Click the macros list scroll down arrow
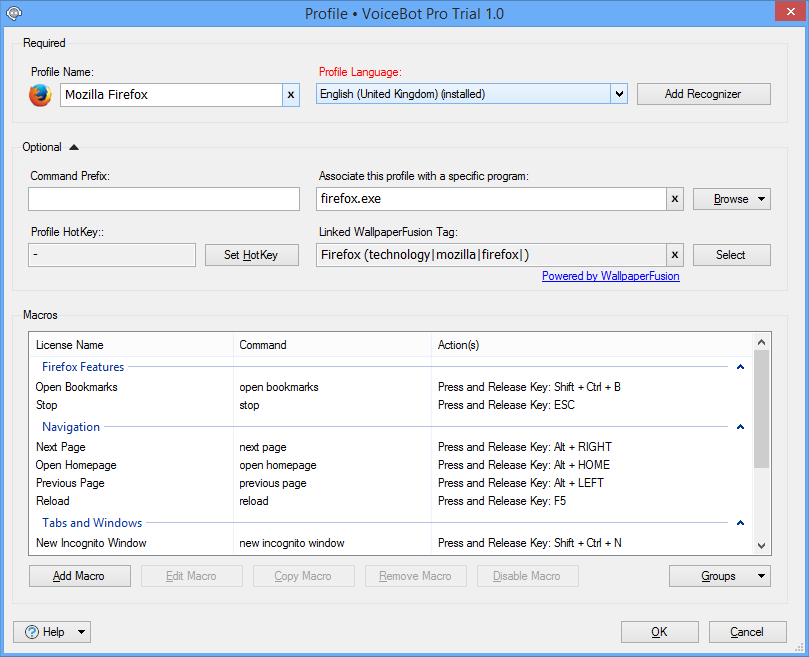Image resolution: width=809 pixels, height=657 pixels. click(x=762, y=546)
